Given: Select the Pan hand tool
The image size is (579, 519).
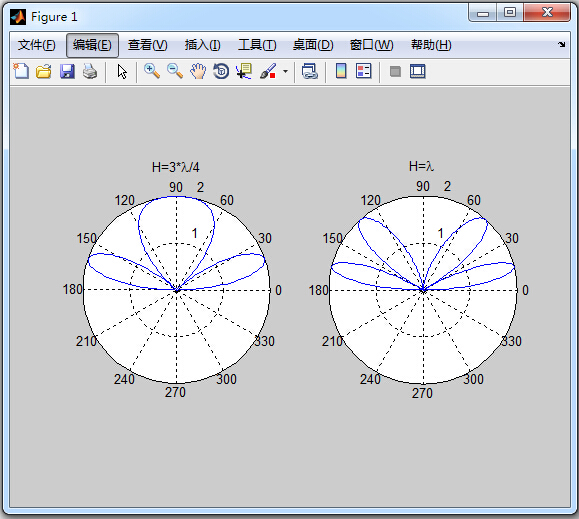Looking at the screenshot, I should 198,71.
